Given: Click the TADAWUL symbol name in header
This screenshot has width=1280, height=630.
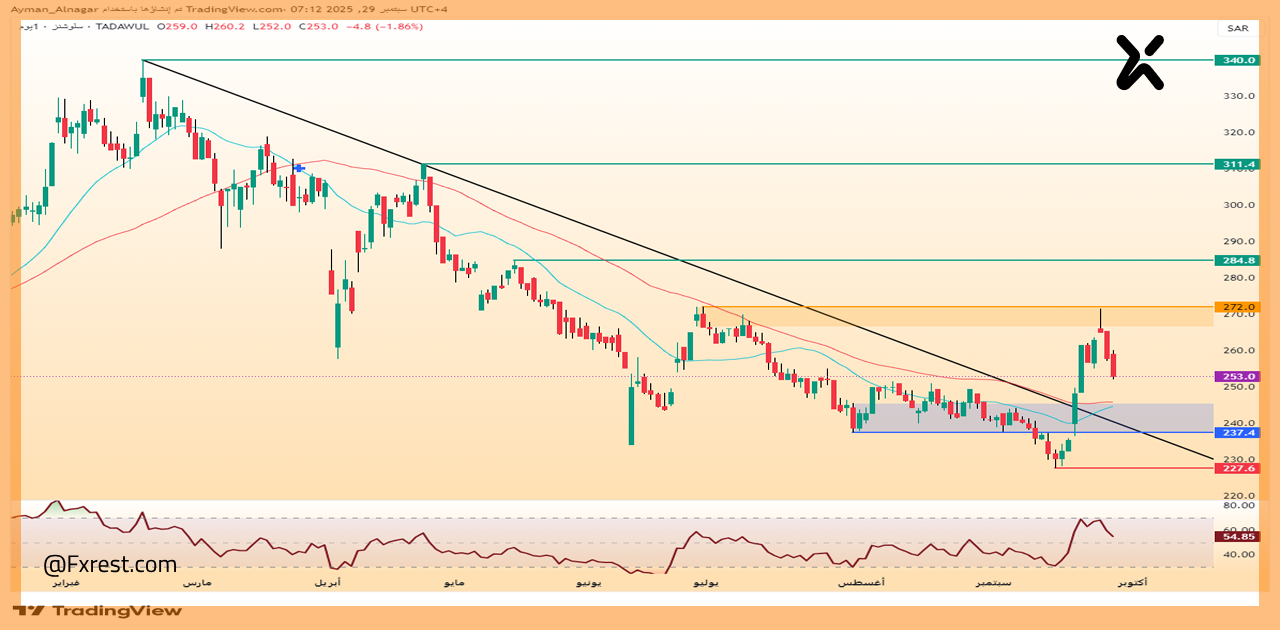Looking at the screenshot, I should (121, 26).
